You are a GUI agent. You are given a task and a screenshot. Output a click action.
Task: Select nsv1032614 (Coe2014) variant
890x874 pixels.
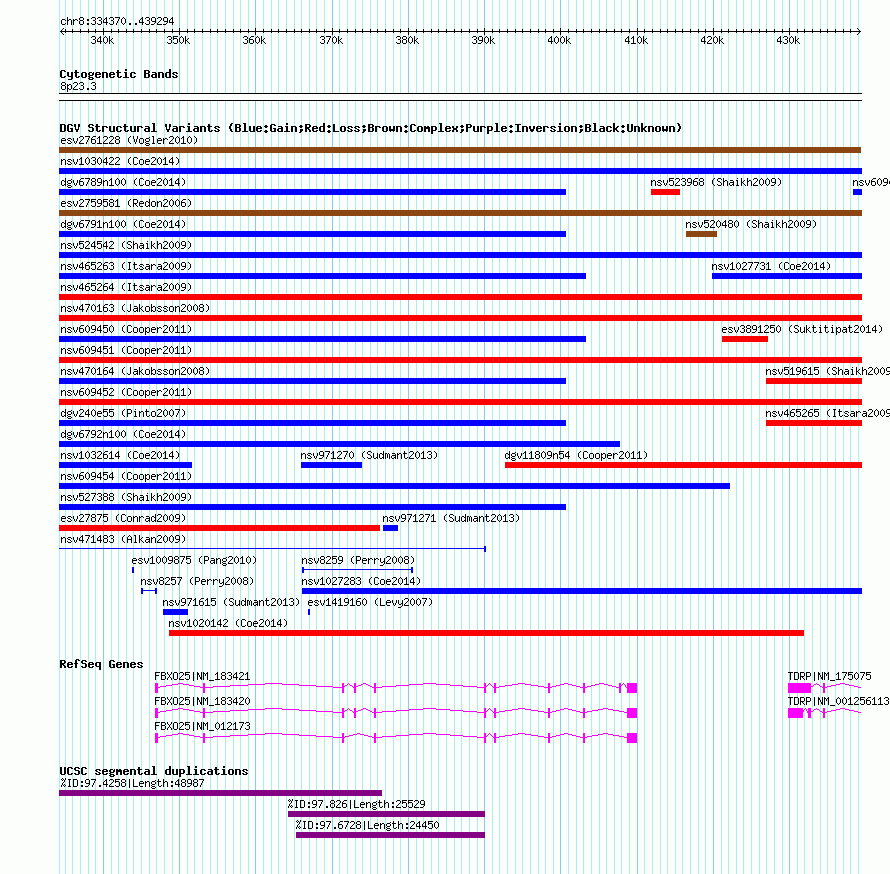[125, 465]
